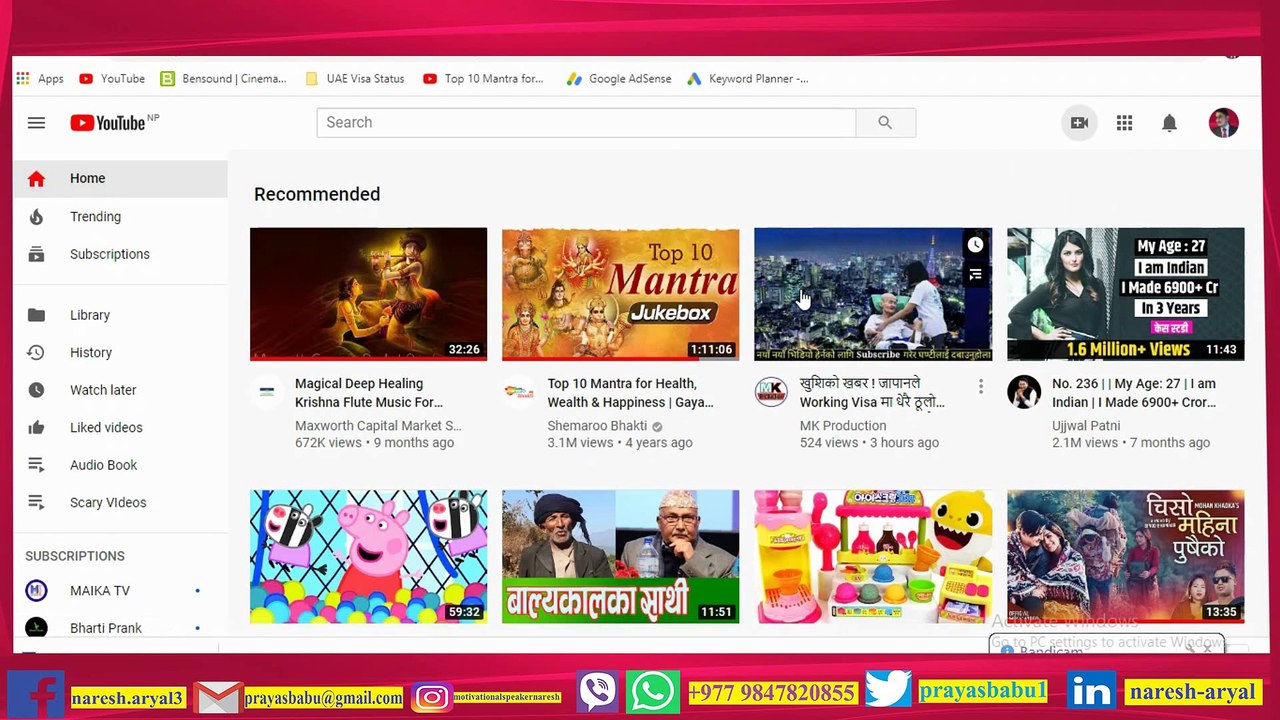Click the MK Production channel avatar

[x=771, y=392]
